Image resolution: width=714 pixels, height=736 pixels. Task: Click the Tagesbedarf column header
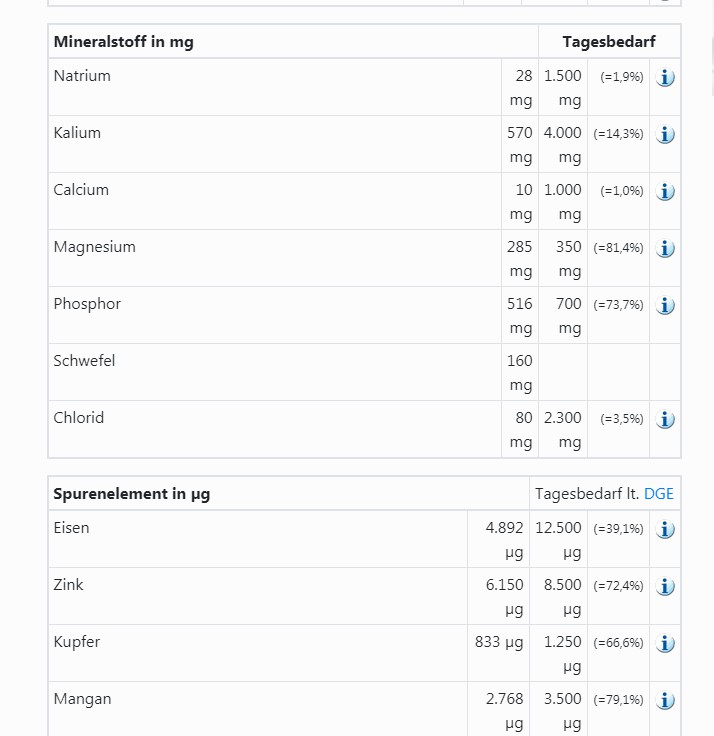coord(609,42)
